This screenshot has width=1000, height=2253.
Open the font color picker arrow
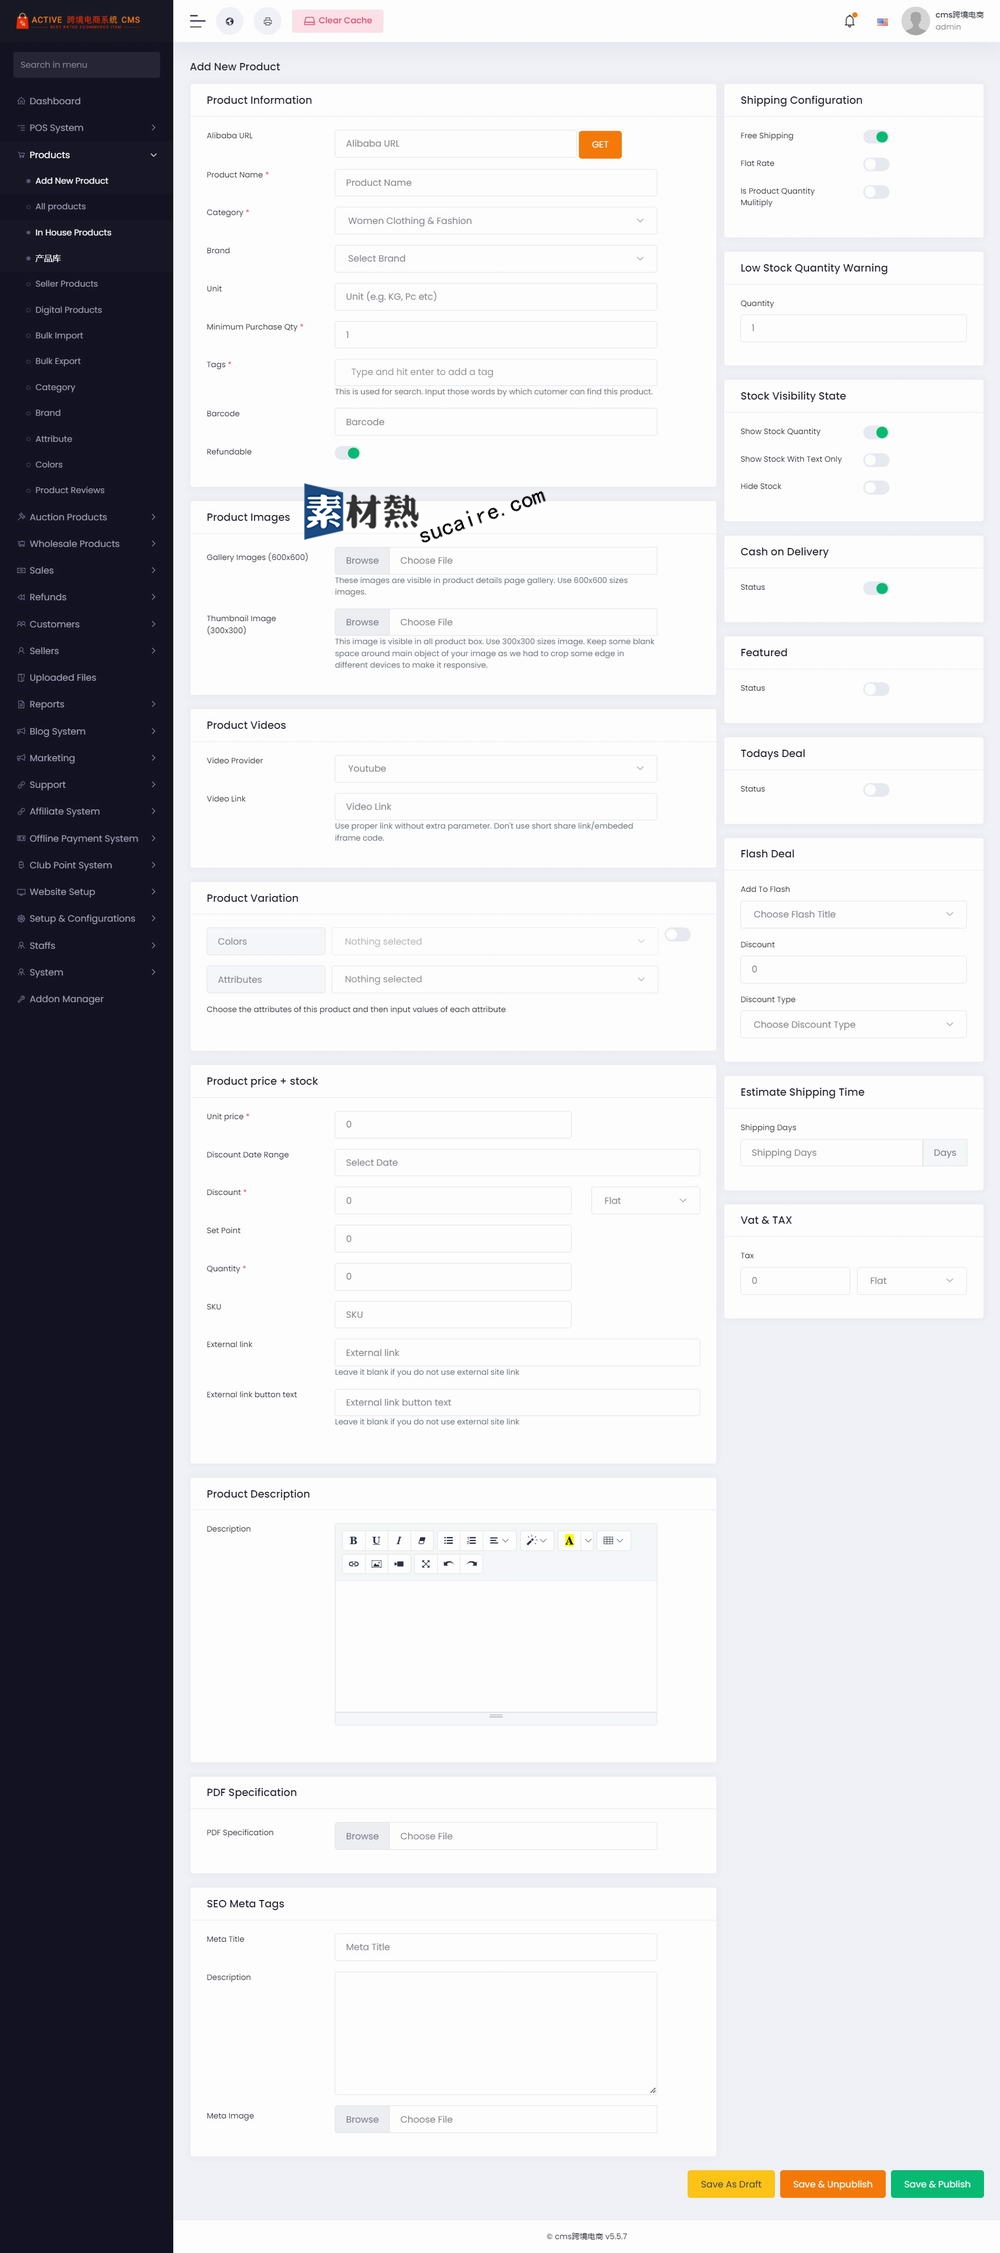pyautogui.click(x=588, y=1540)
